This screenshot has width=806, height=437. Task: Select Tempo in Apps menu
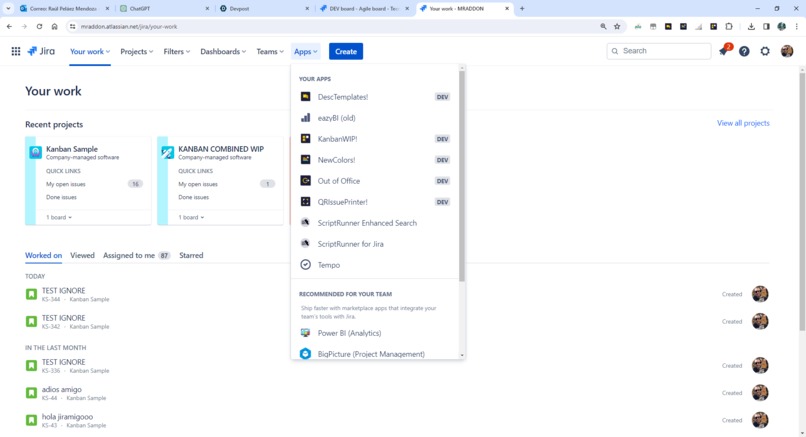(375, 265)
